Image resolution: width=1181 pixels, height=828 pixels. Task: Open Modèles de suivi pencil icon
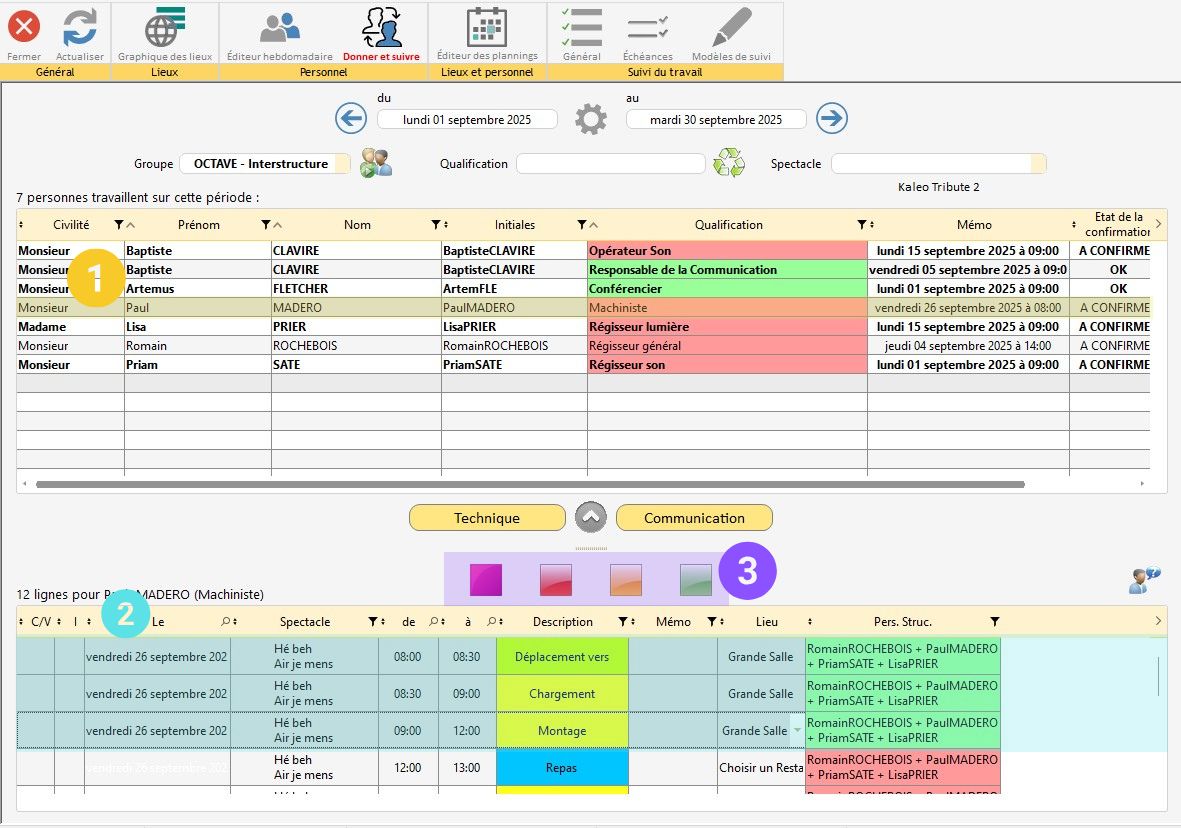point(731,28)
